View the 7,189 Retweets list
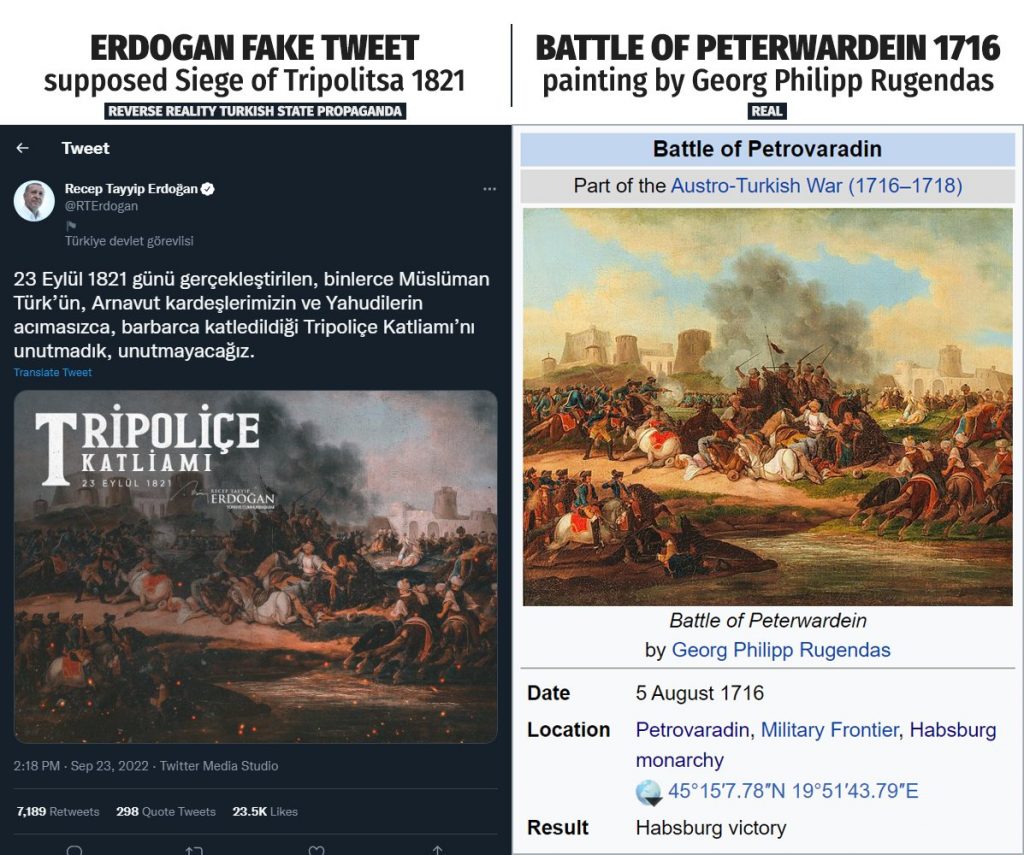1024x855 pixels. tap(58, 811)
